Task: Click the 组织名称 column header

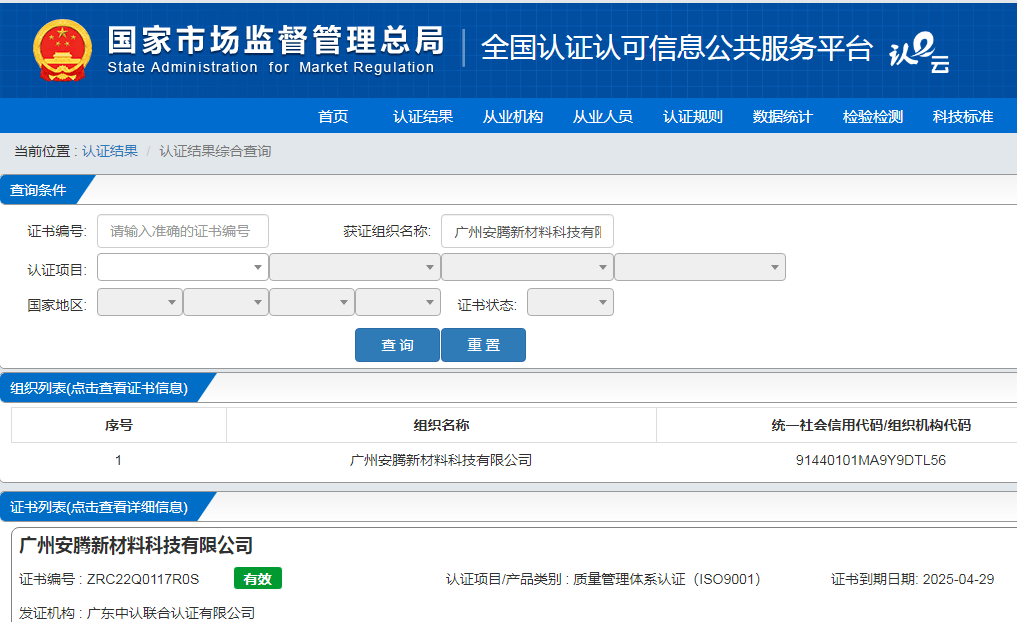Action: click(x=441, y=425)
